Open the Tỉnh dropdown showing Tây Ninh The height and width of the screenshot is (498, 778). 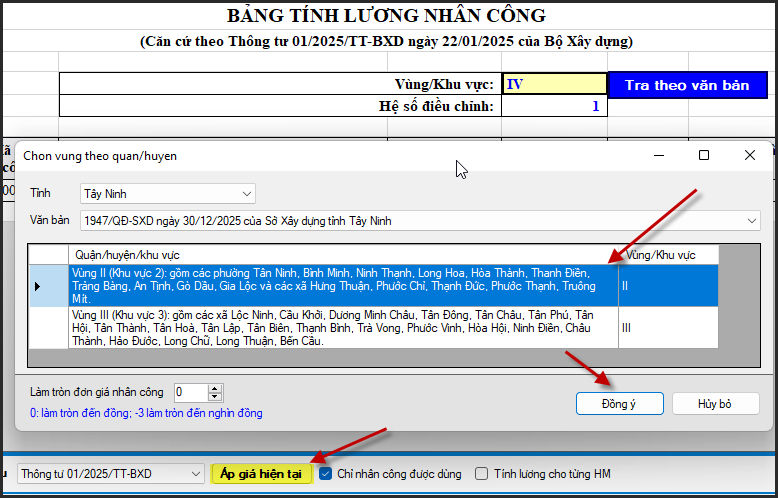pos(167,193)
